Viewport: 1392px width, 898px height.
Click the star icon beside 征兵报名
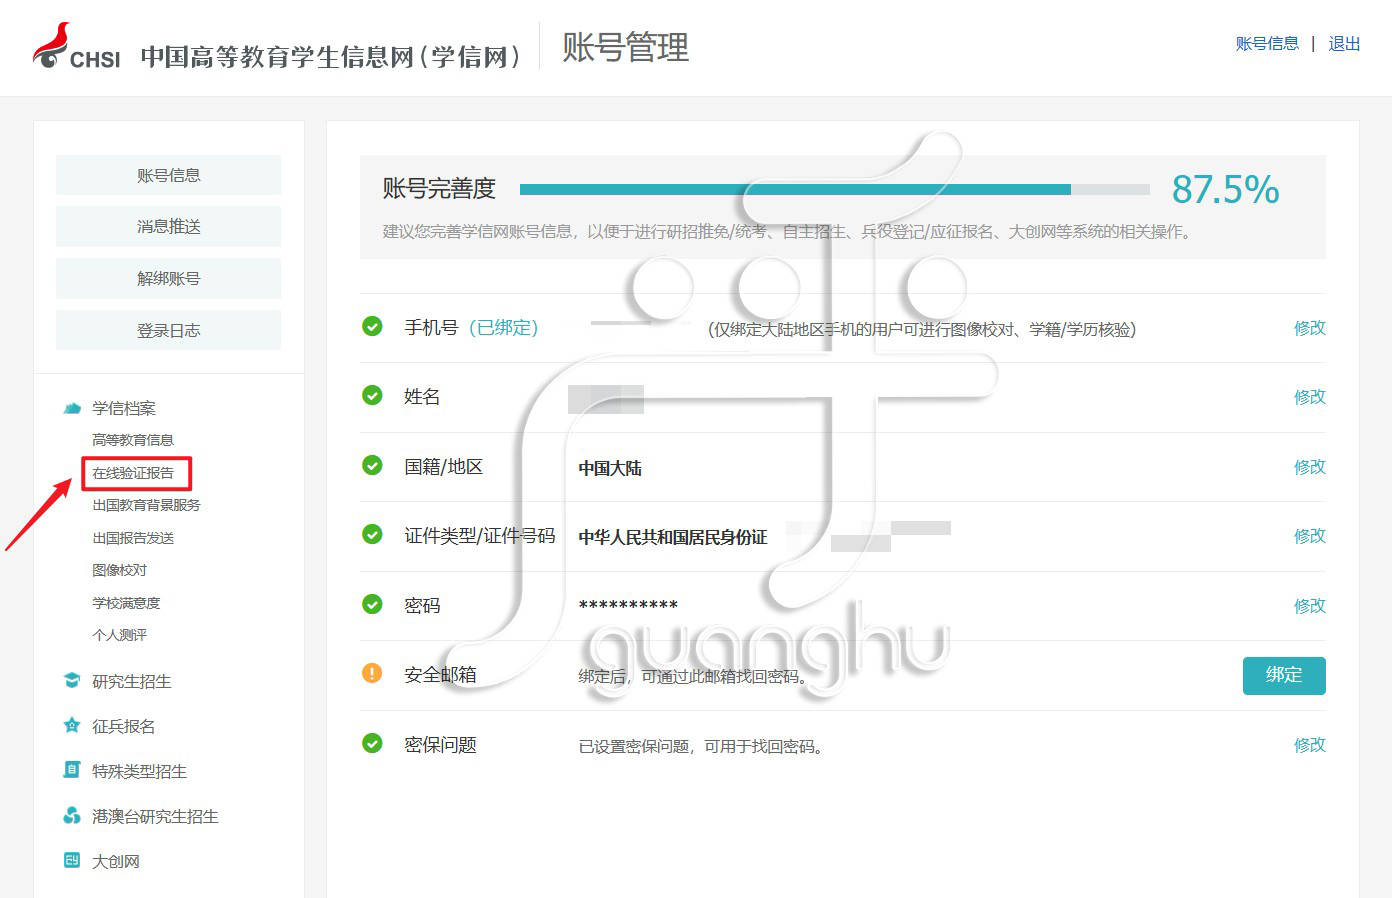click(71, 726)
